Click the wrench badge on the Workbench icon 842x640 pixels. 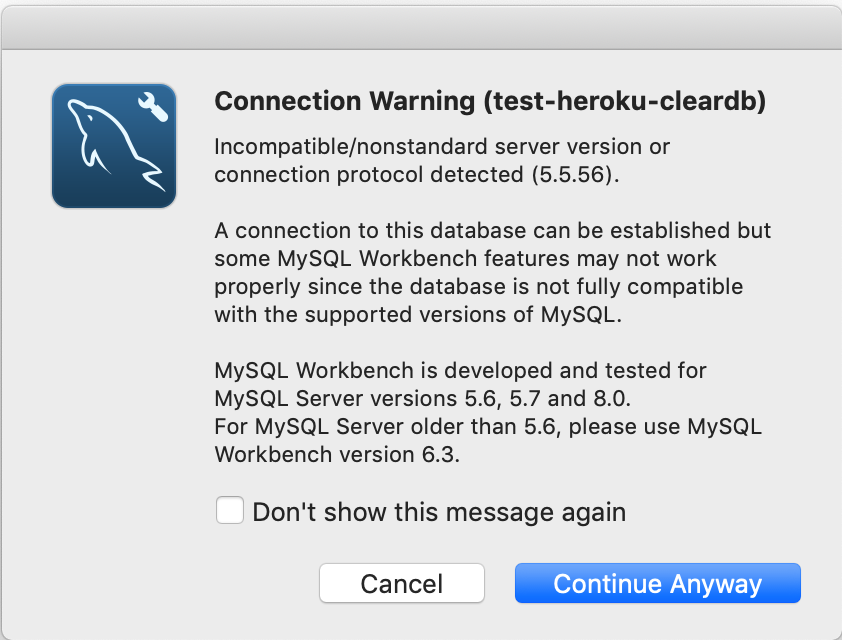coord(153,107)
